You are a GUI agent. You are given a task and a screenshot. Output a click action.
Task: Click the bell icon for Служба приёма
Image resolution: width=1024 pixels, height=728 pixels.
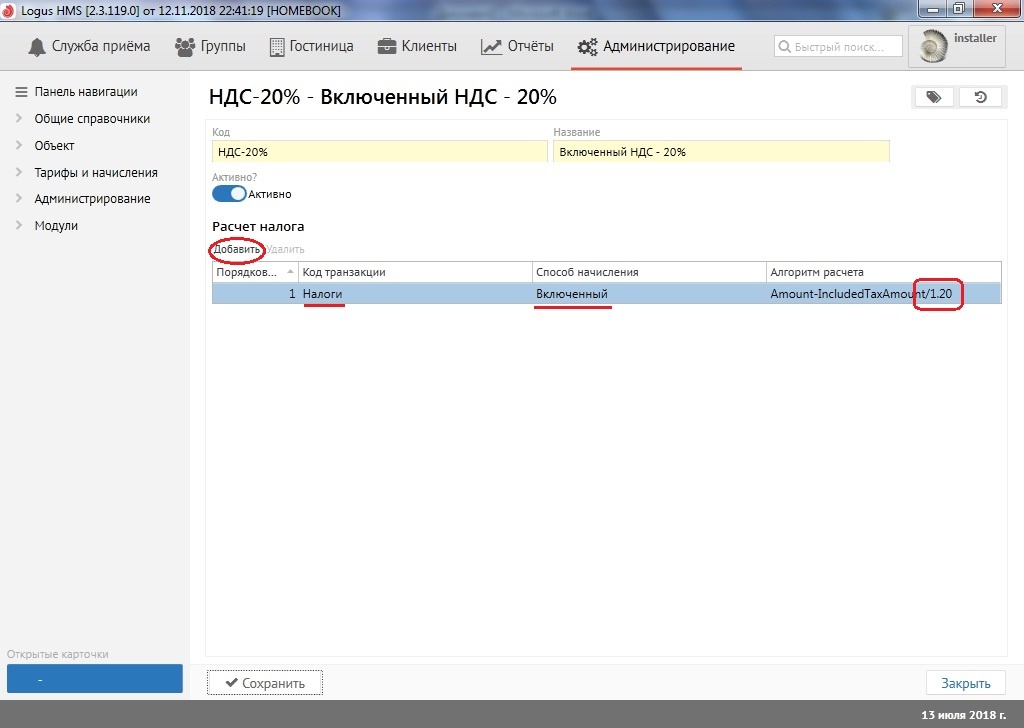pyautogui.click(x=37, y=47)
